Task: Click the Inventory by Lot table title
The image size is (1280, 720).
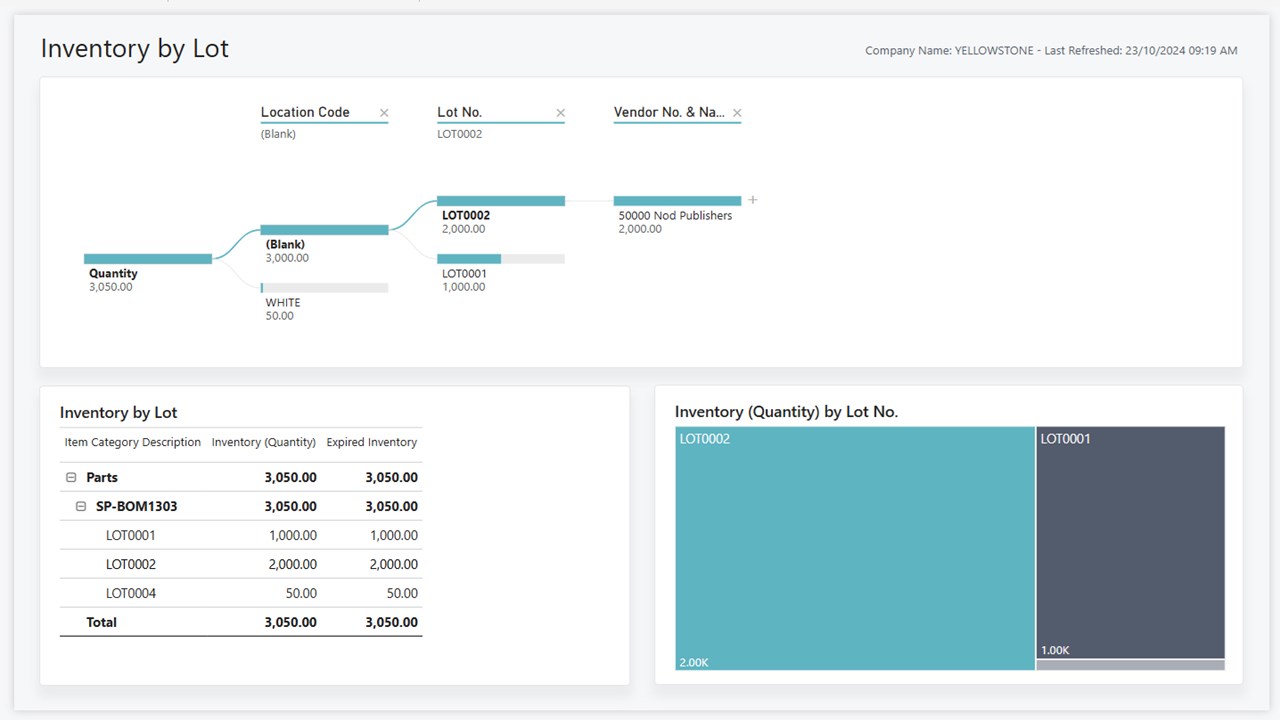Action: coord(118,412)
